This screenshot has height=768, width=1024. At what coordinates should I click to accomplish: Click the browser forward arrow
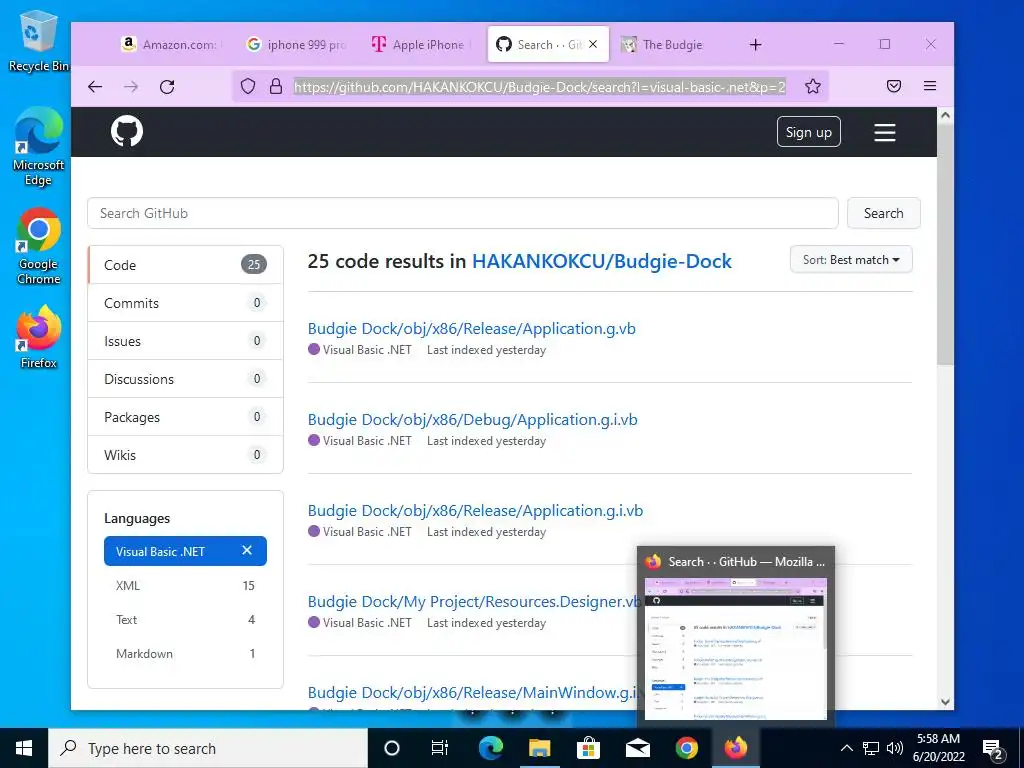pyautogui.click(x=131, y=86)
